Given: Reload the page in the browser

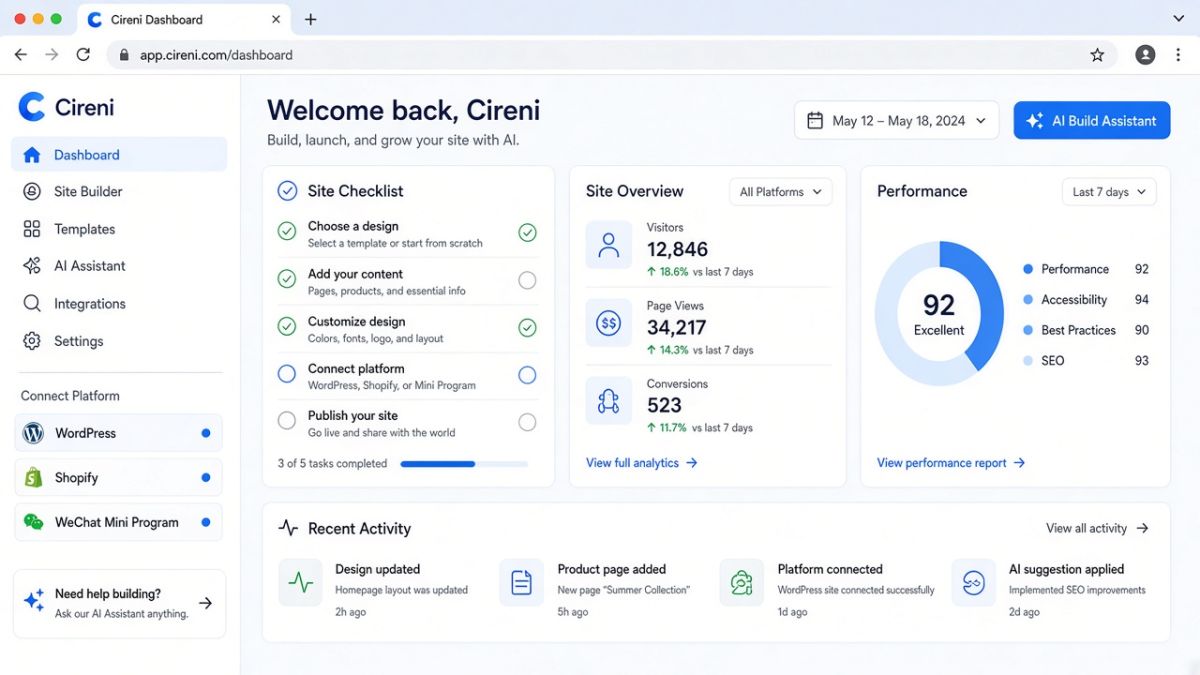Looking at the screenshot, I should pos(83,55).
